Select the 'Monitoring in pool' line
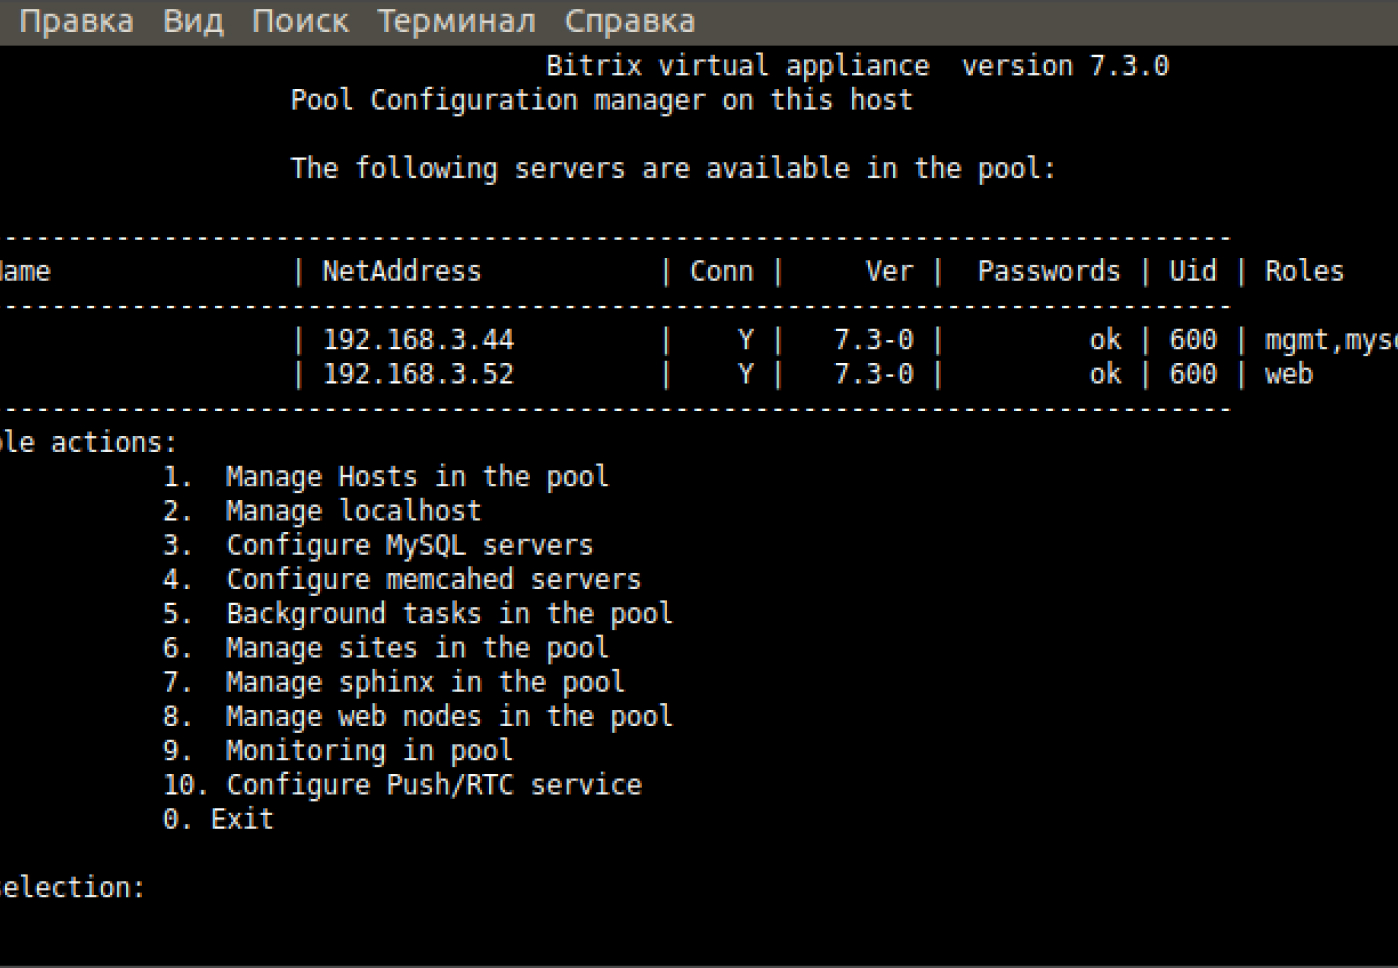The image size is (1398, 968). coord(368,750)
